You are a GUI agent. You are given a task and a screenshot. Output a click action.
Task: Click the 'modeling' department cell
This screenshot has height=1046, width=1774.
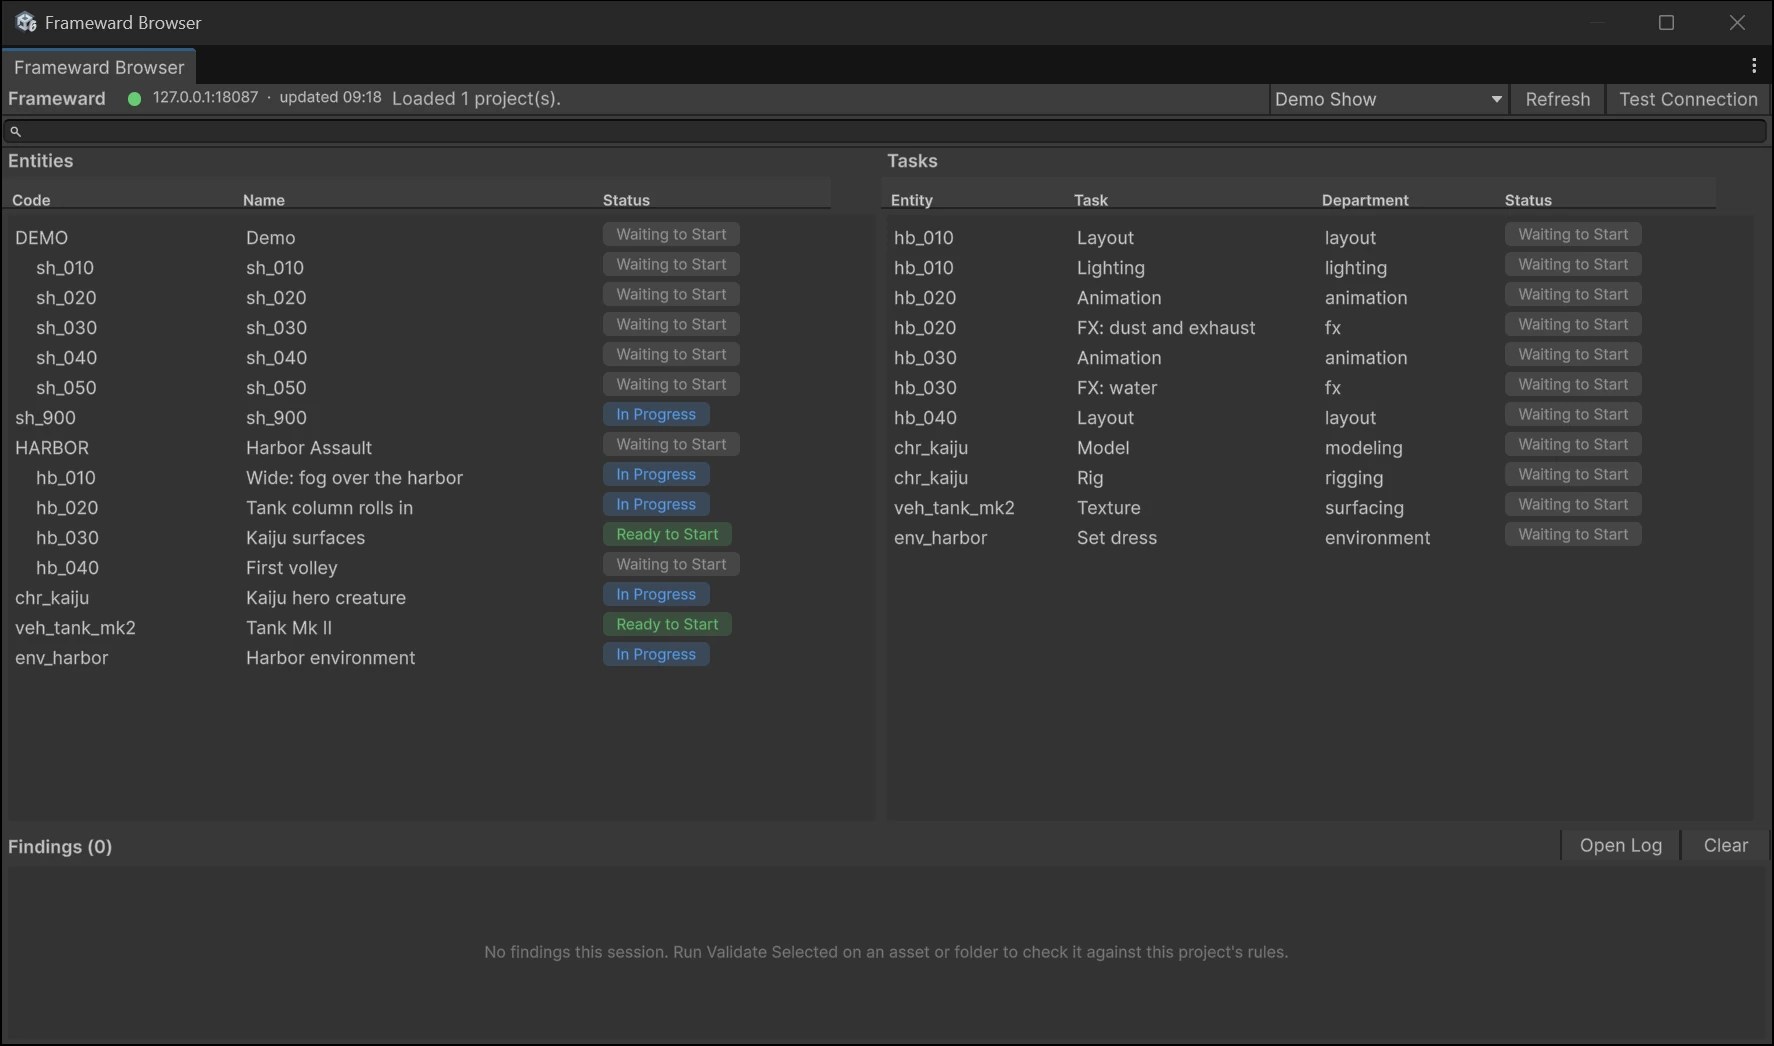(x=1363, y=447)
